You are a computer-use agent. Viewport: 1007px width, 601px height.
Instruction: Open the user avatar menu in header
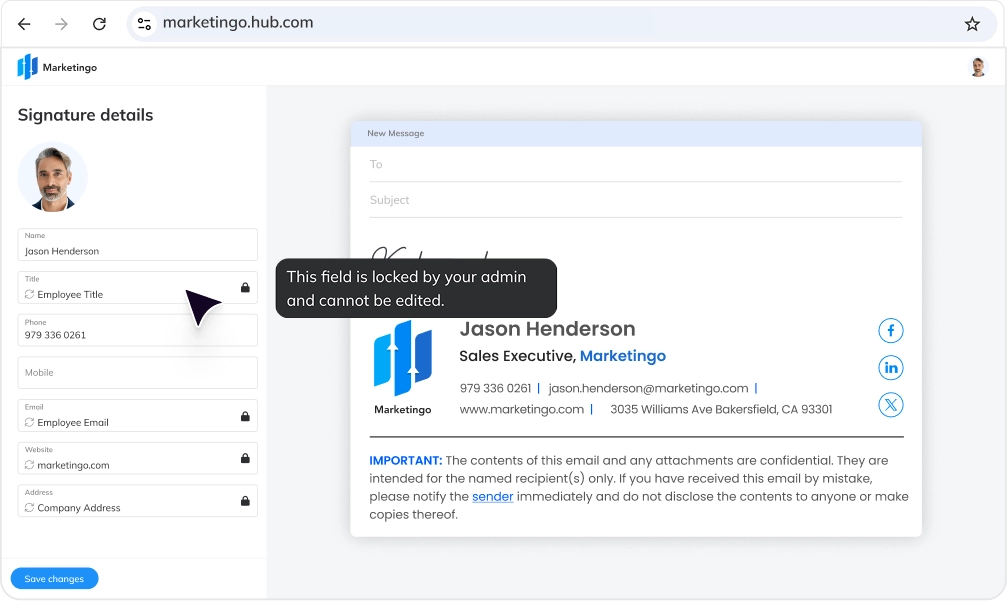(x=978, y=67)
